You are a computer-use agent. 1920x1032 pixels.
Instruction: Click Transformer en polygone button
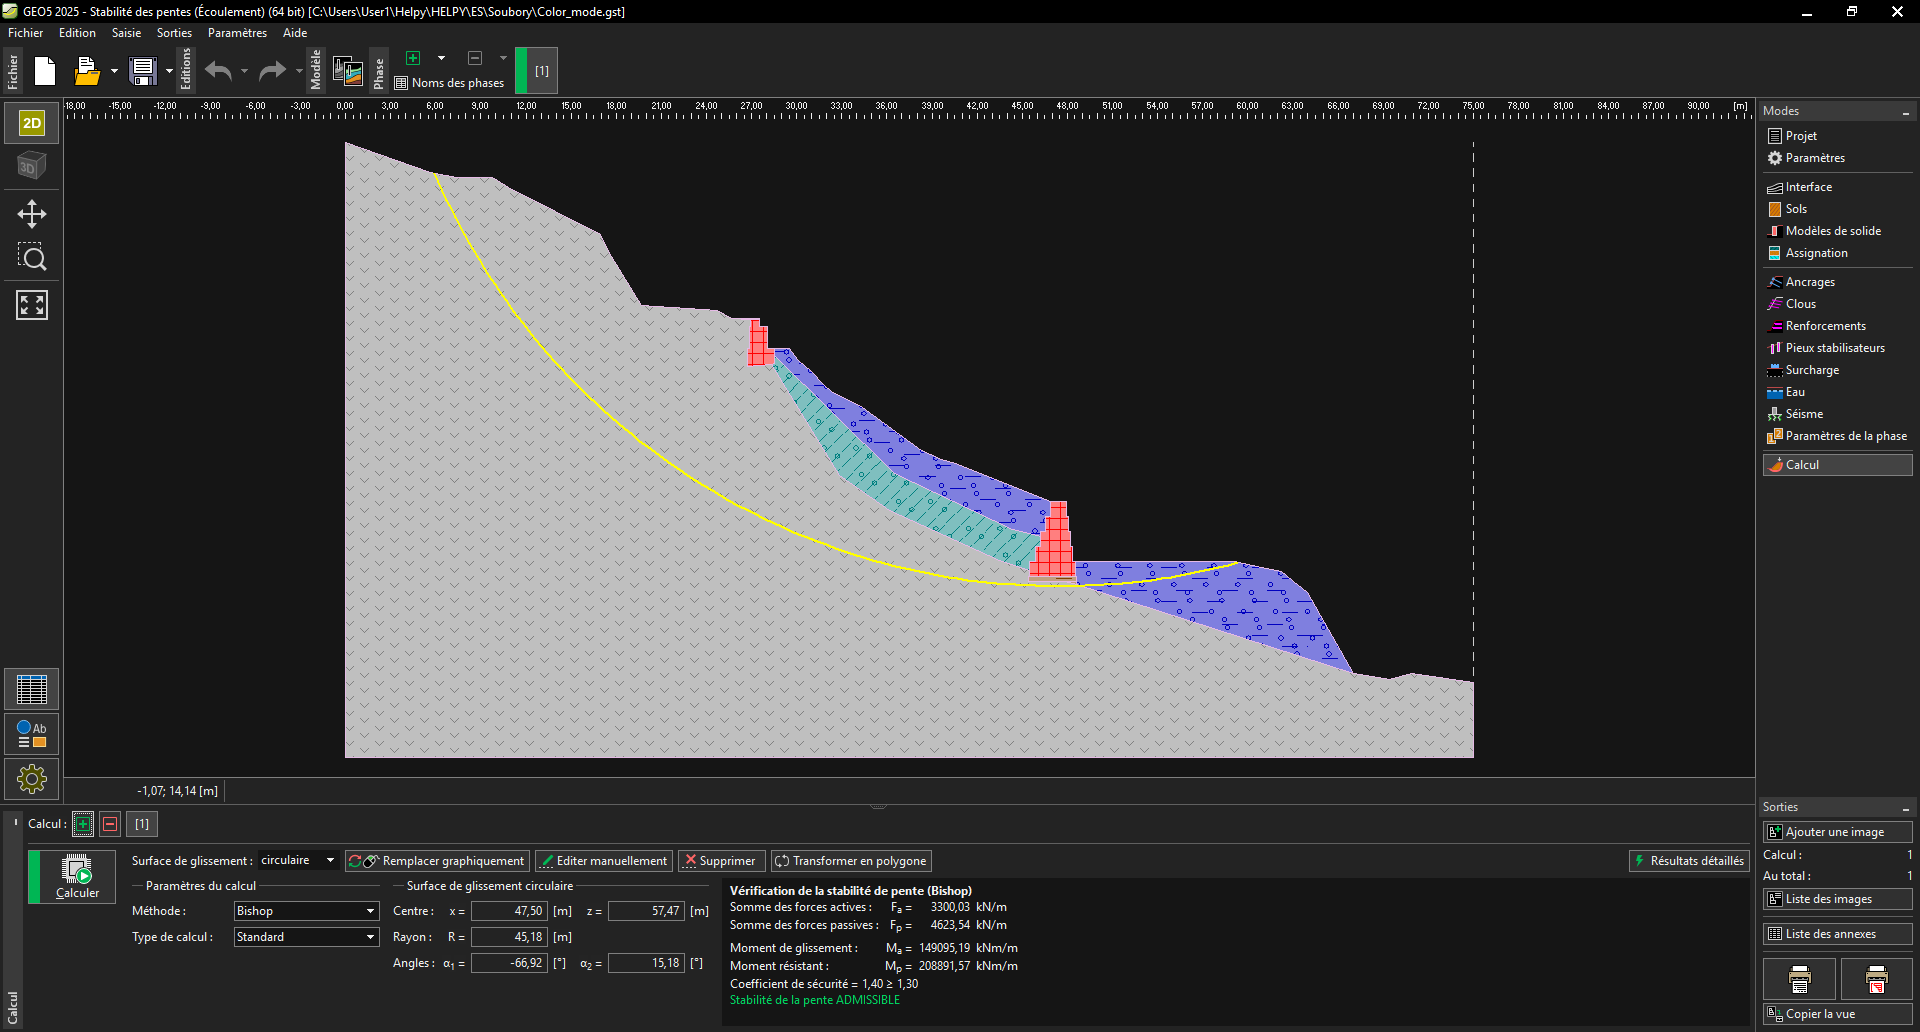click(x=851, y=861)
